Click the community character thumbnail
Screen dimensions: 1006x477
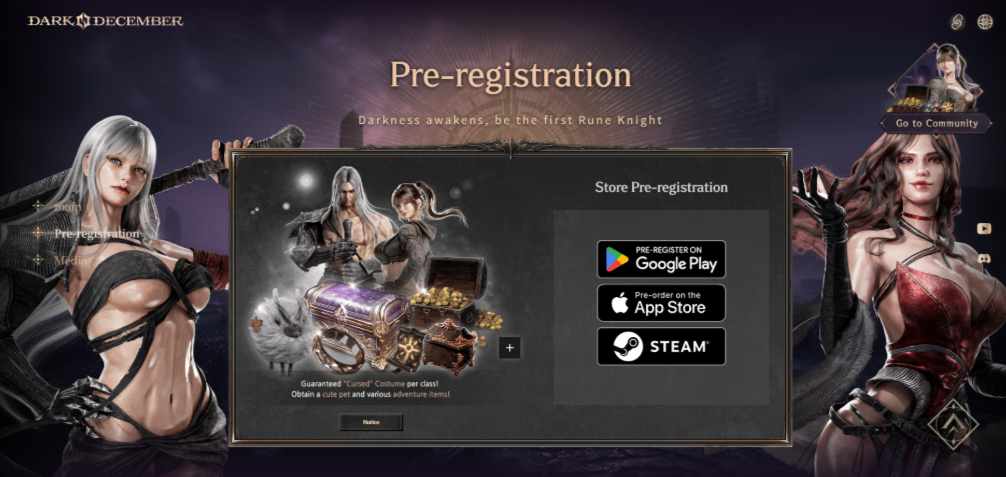coord(936,78)
